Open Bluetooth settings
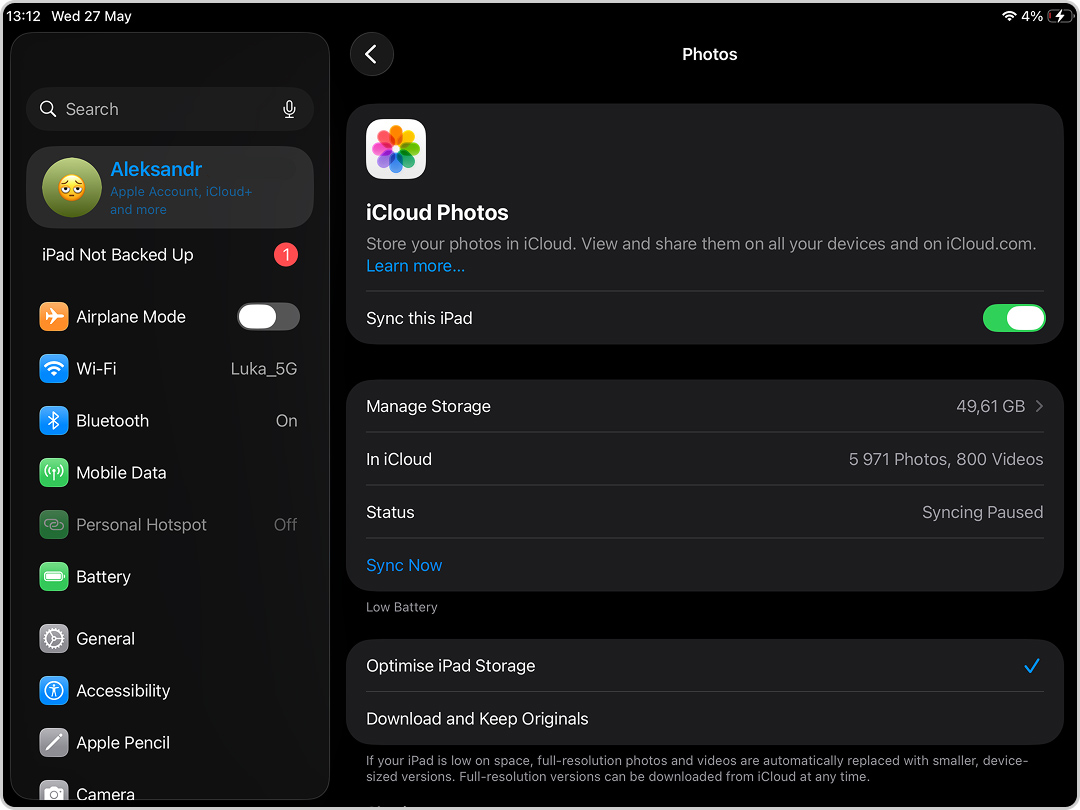 pyautogui.click(x=169, y=421)
